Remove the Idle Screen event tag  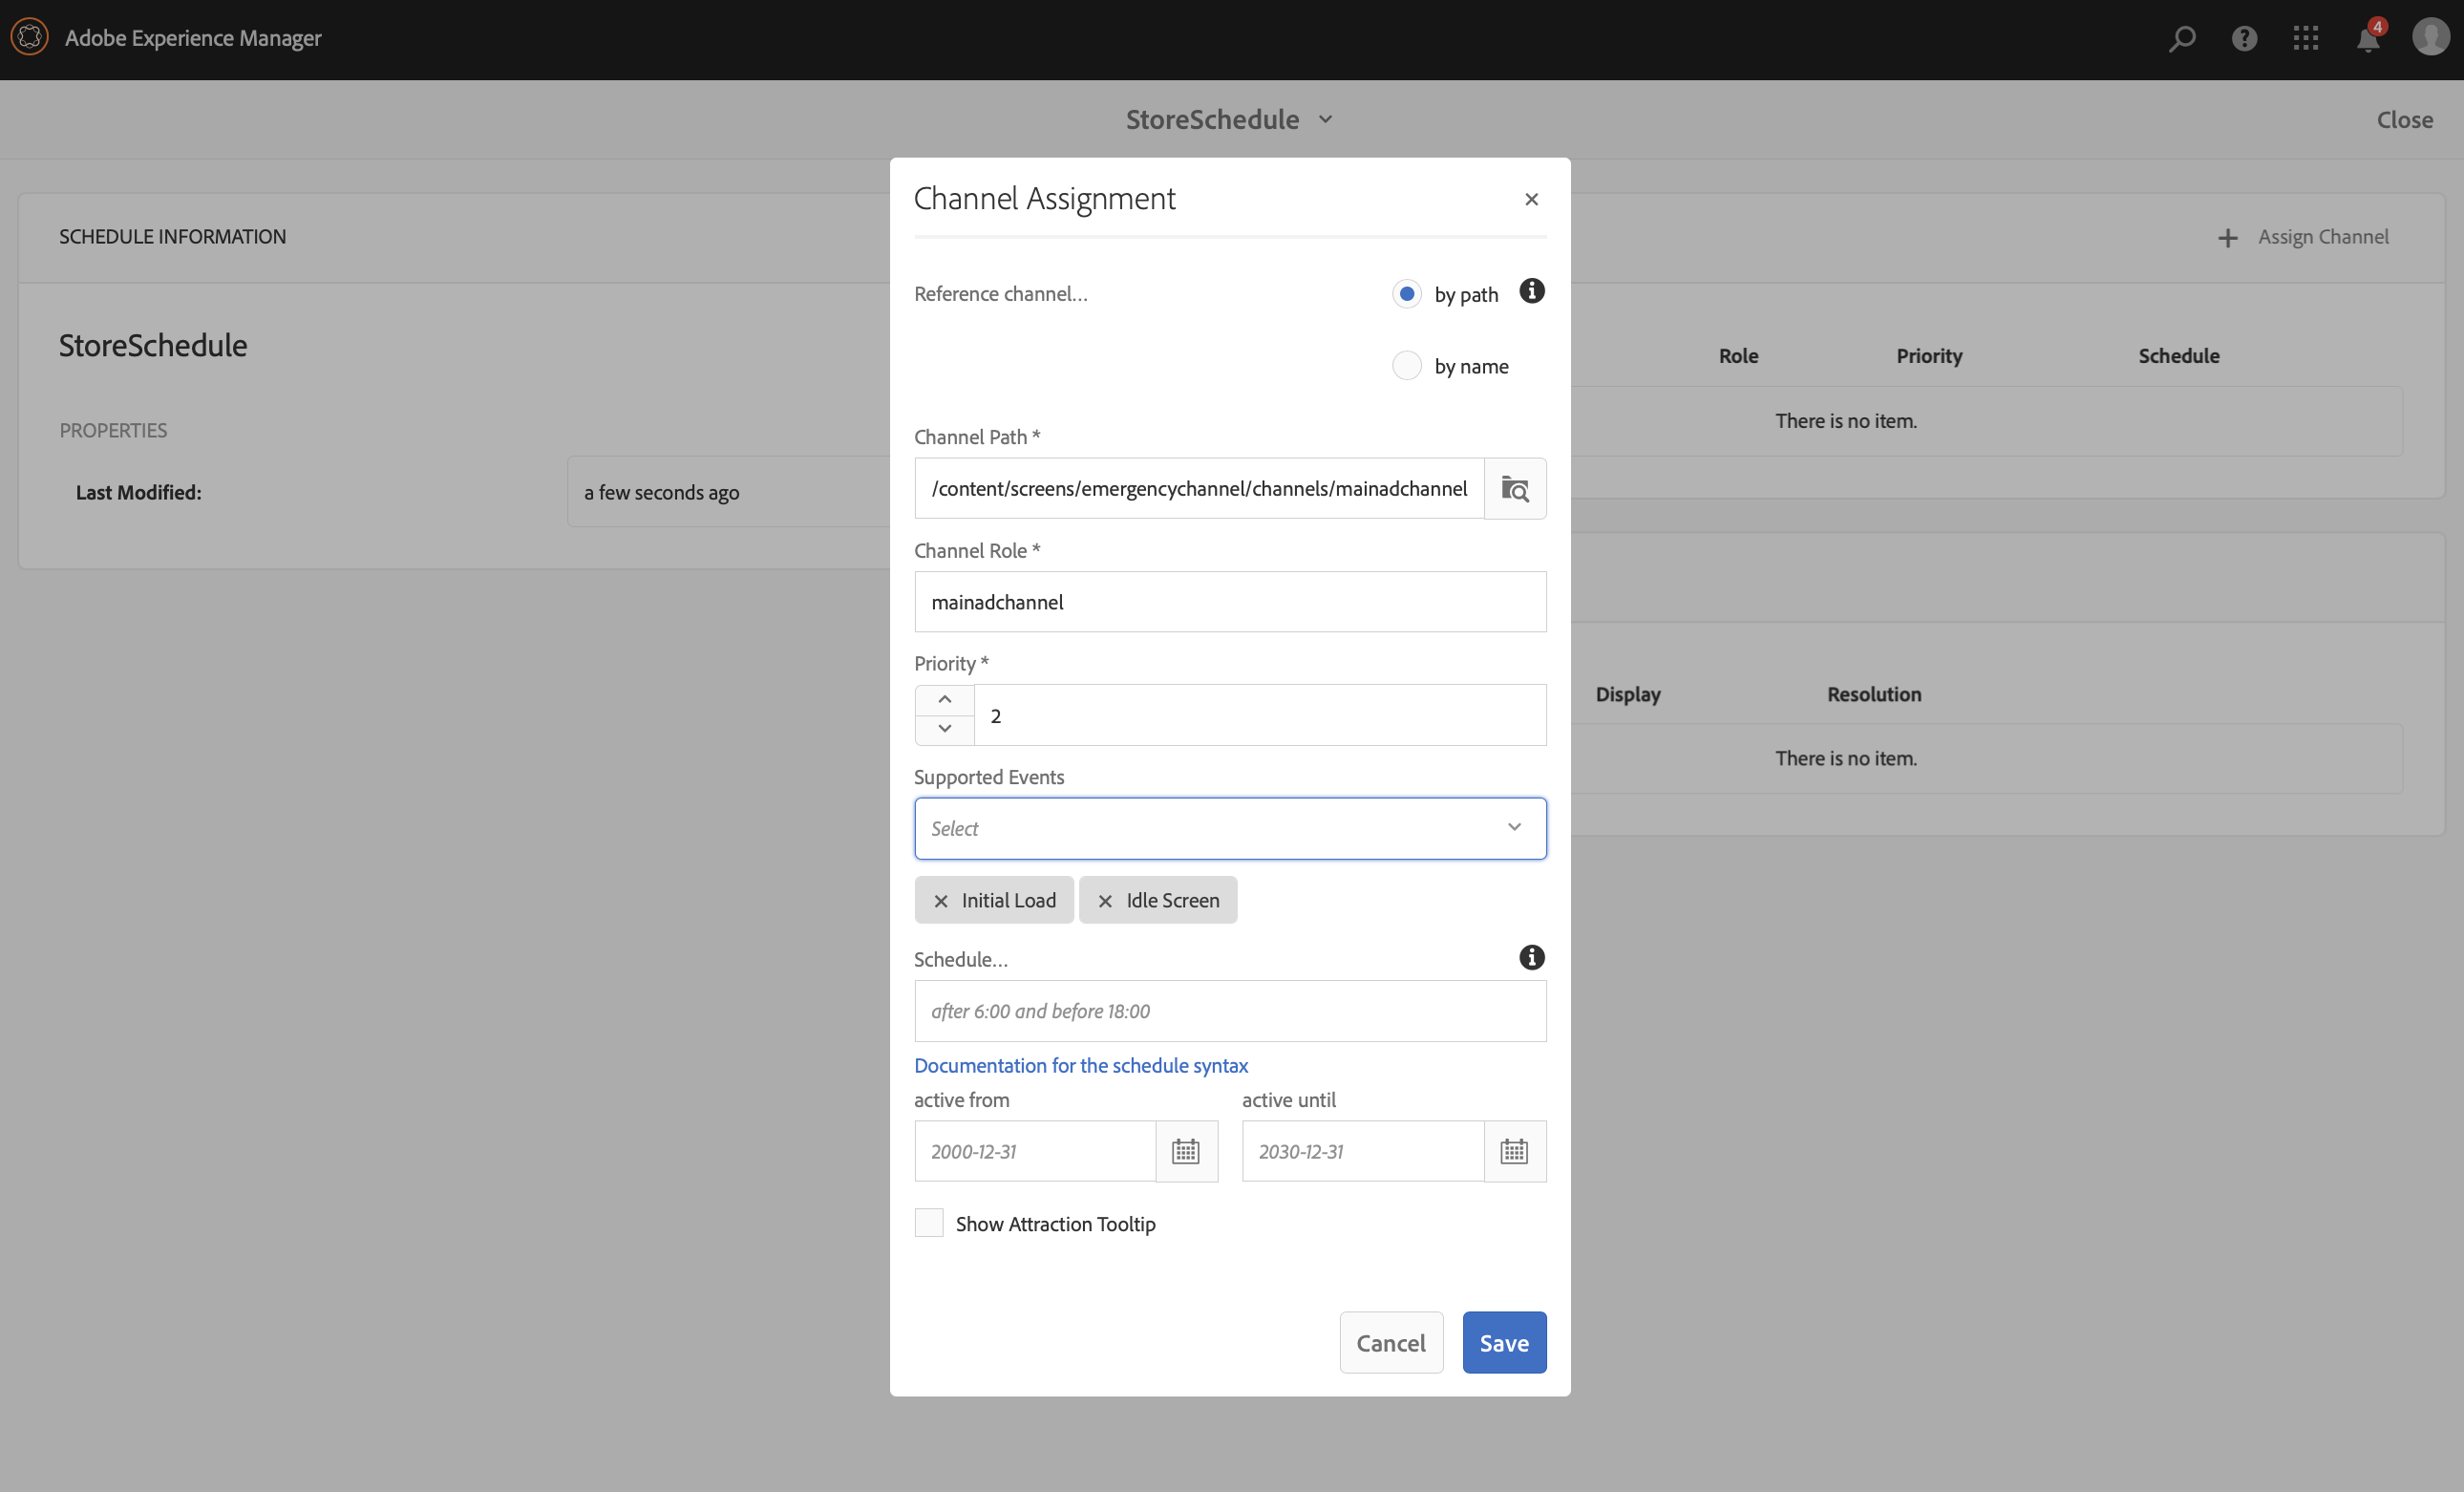pos(1104,901)
